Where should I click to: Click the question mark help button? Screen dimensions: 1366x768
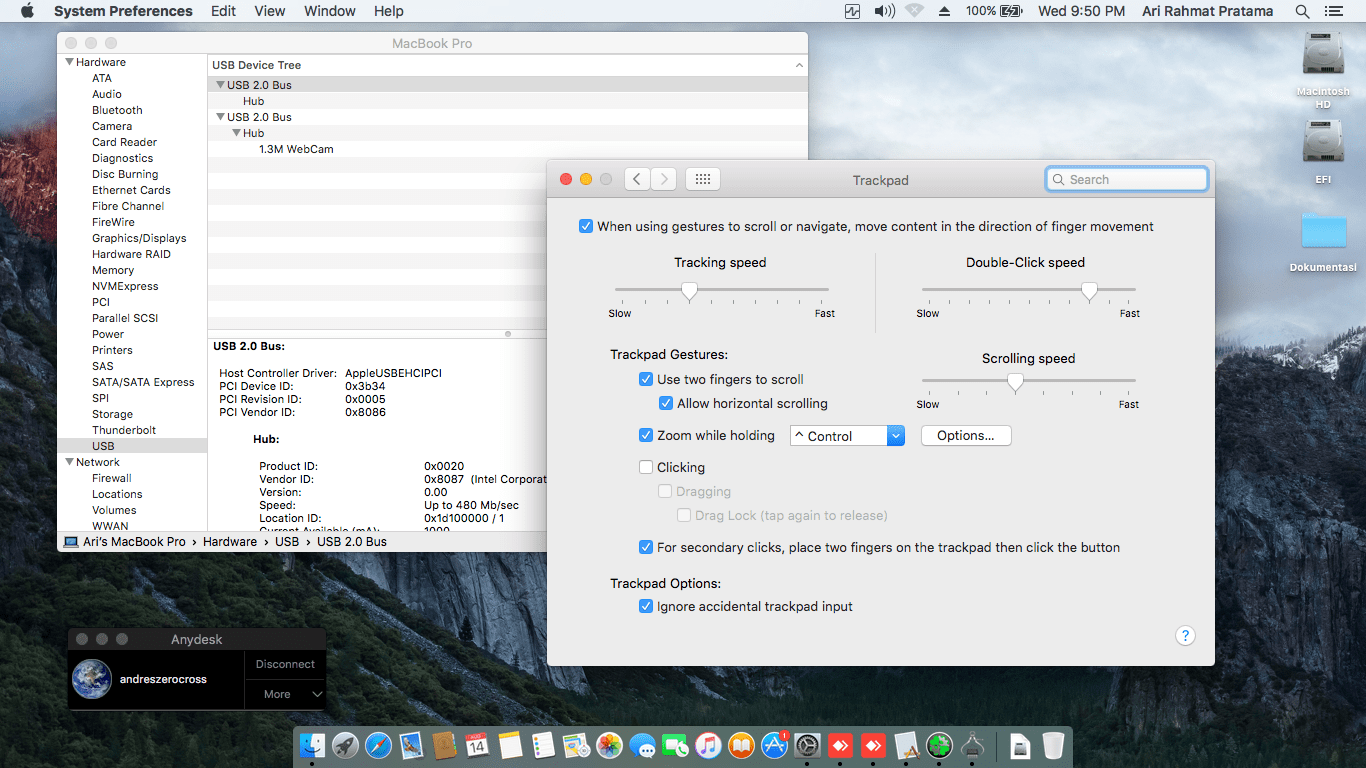click(1185, 636)
